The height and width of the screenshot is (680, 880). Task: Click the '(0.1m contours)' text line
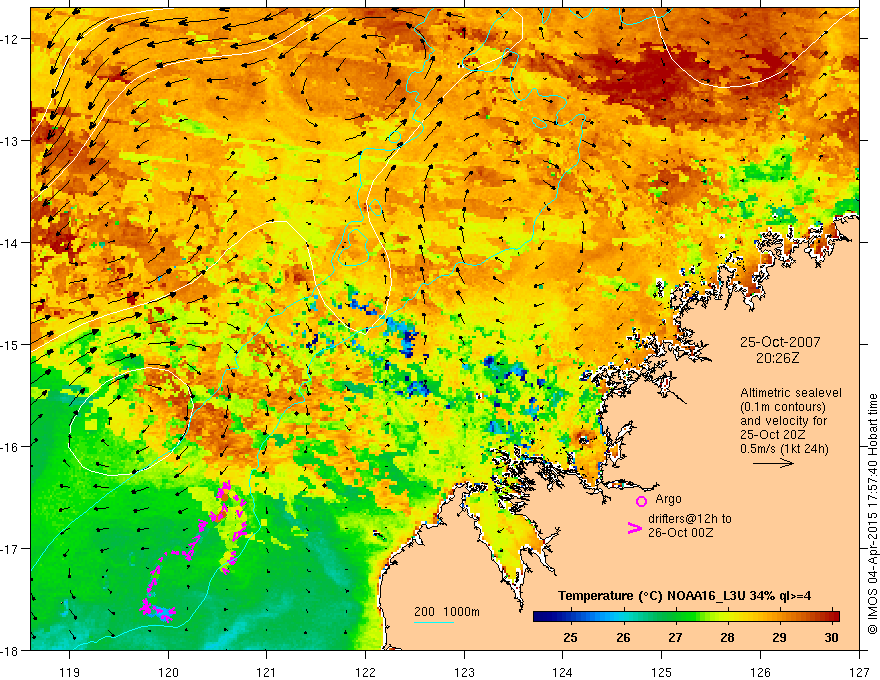[783, 407]
